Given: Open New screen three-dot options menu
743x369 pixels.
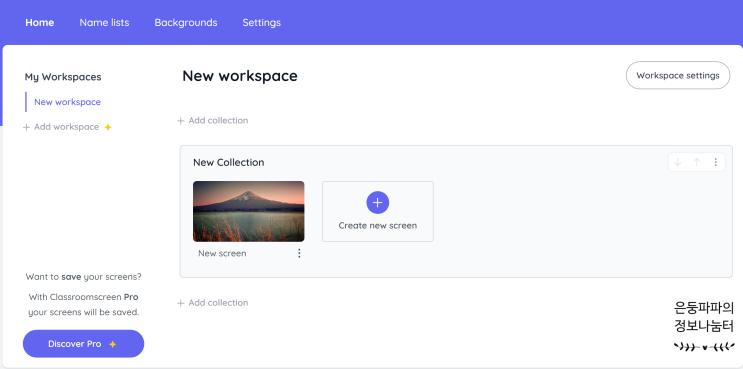Looking at the screenshot, I should pos(299,253).
